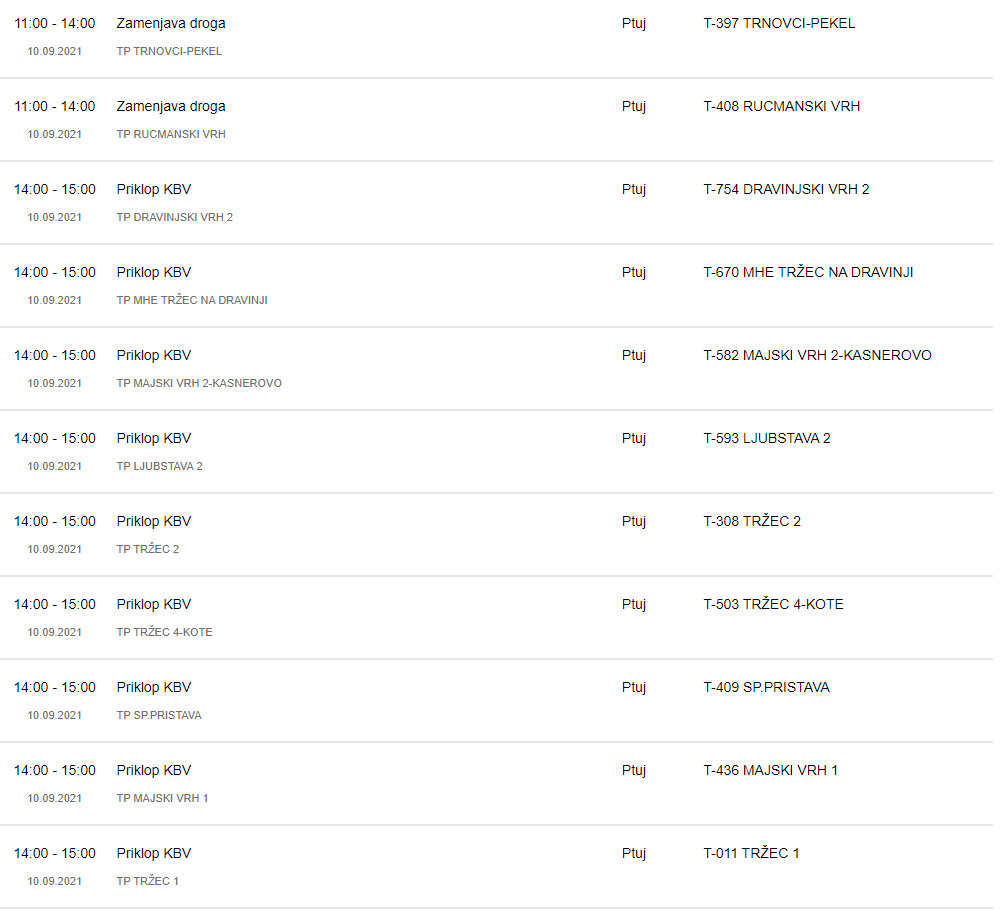Open the T-436 MAJSKI VRH 1 entry
Image resolution: width=1000 pixels, height=918 pixels.
(x=770, y=770)
